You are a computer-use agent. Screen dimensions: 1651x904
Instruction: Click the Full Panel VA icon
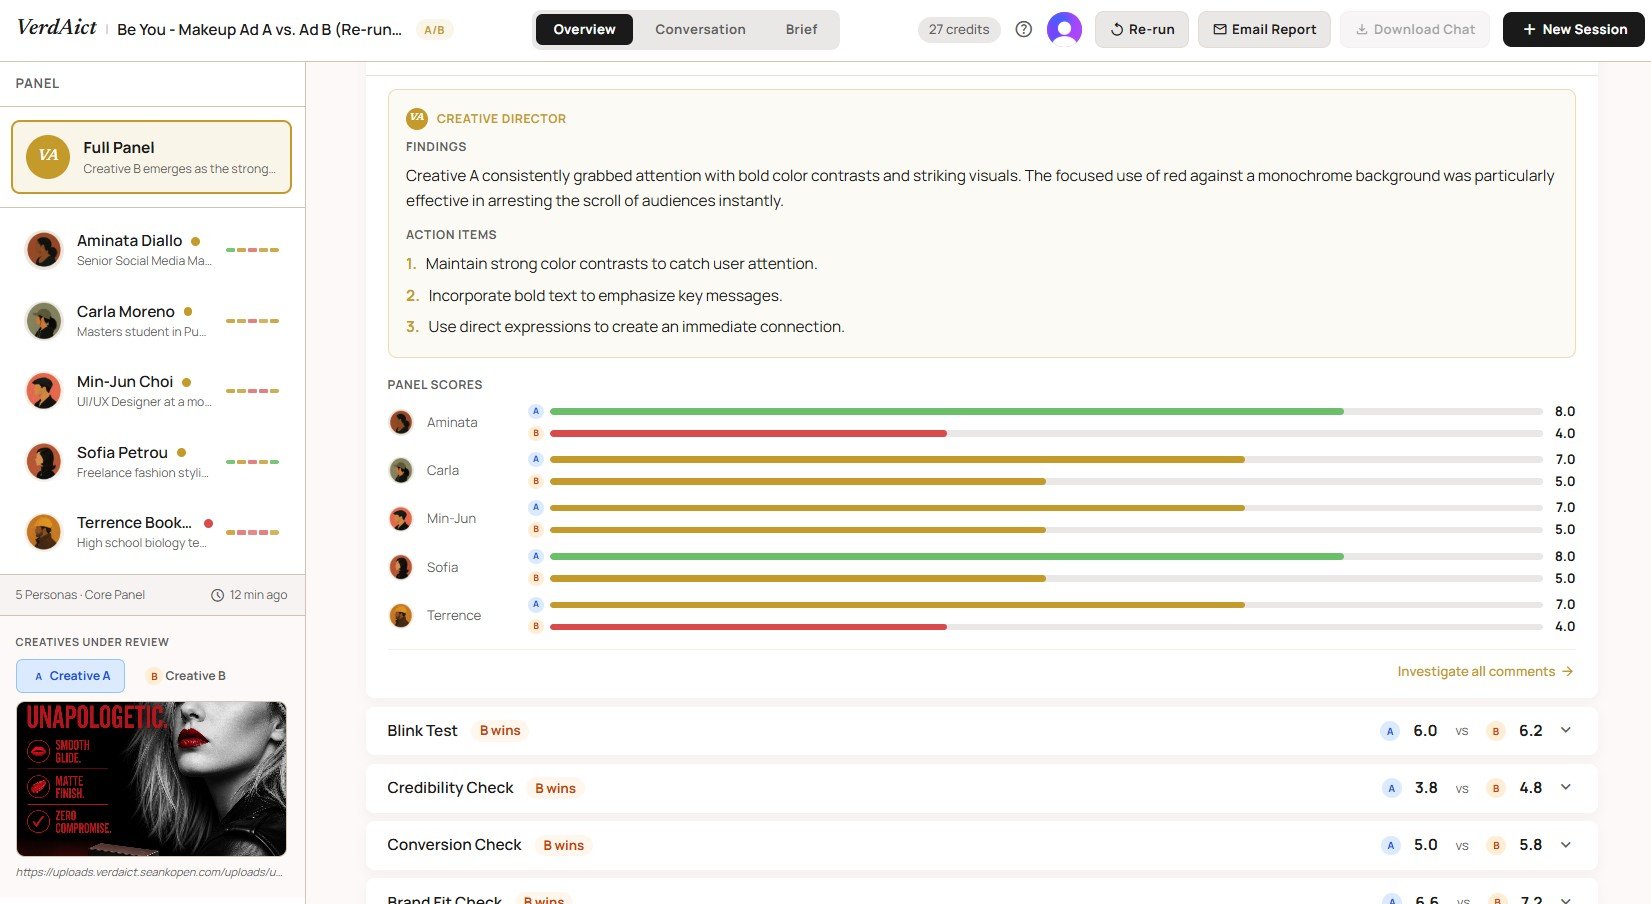pos(48,156)
